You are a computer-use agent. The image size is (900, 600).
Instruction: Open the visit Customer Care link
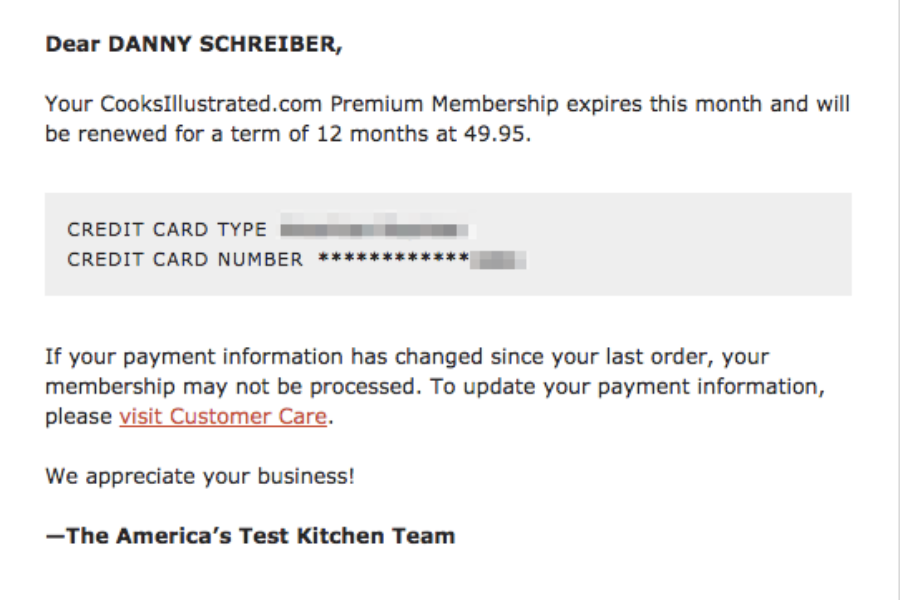[223, 416]
